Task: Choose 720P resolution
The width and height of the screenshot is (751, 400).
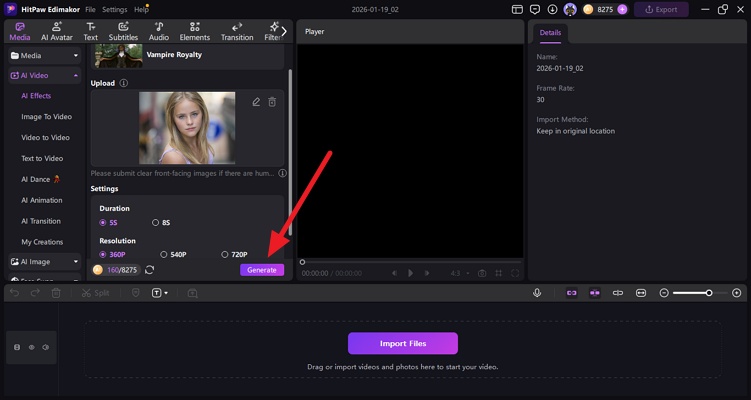Action: pos(225,254)
